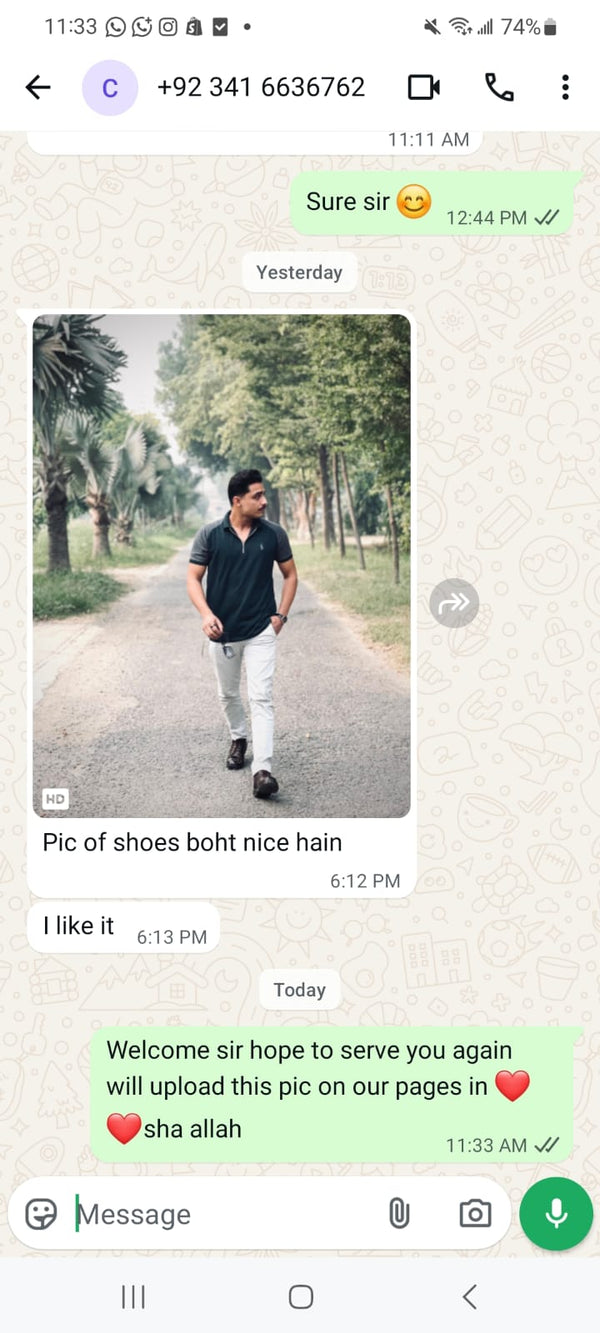Screen dimensions: 600x1333
Task: Tap the paperclip attachment icon
Action: point(399,1214)
